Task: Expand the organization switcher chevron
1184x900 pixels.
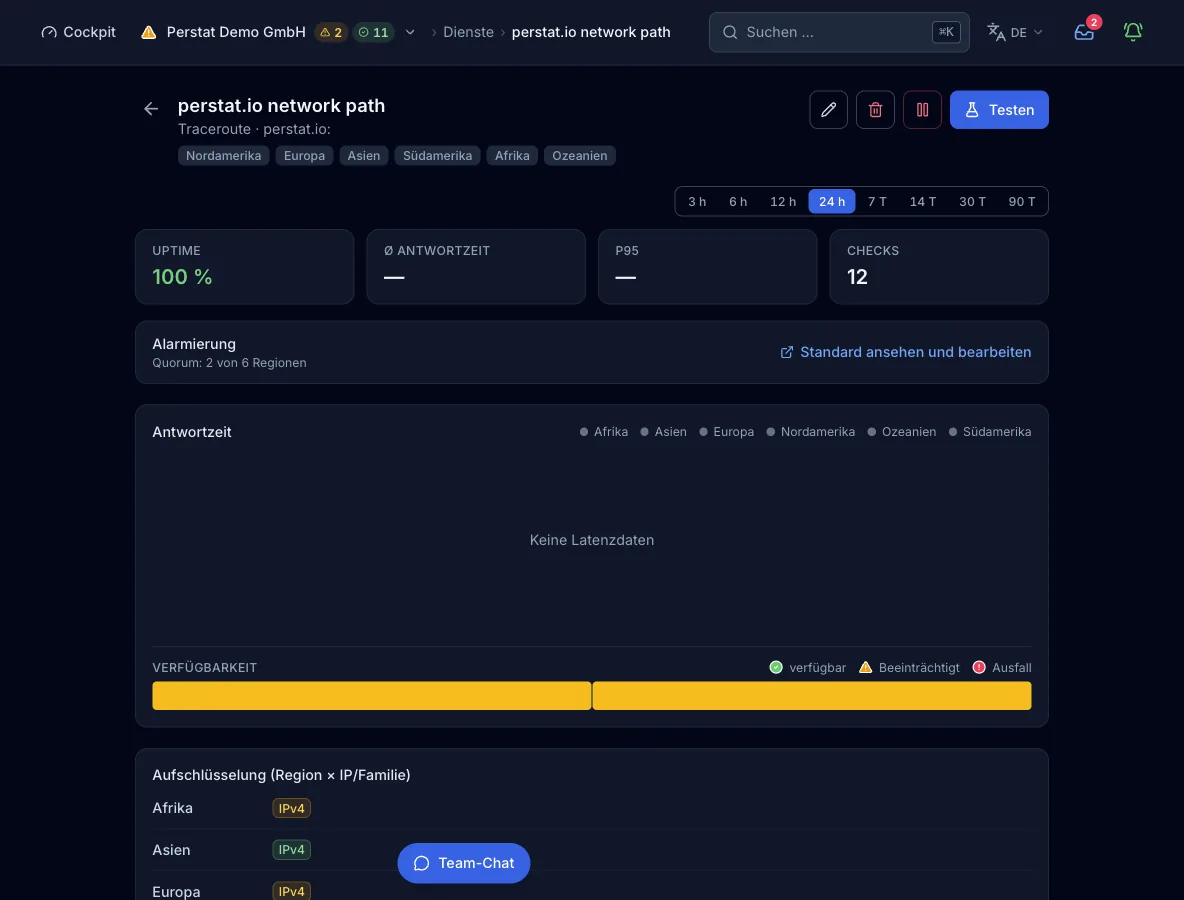Action: (x=410, y=32)
